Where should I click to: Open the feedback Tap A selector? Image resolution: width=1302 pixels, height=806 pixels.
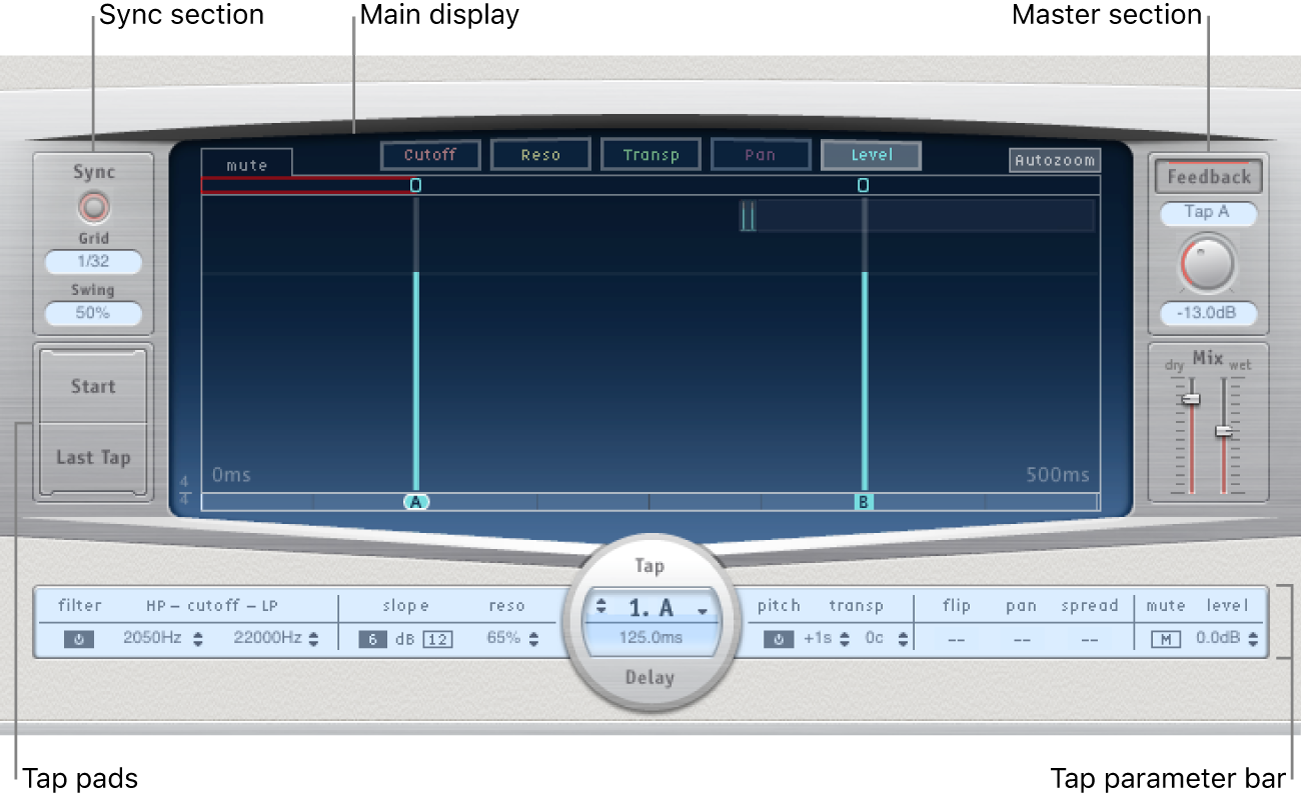[1207, 213]
